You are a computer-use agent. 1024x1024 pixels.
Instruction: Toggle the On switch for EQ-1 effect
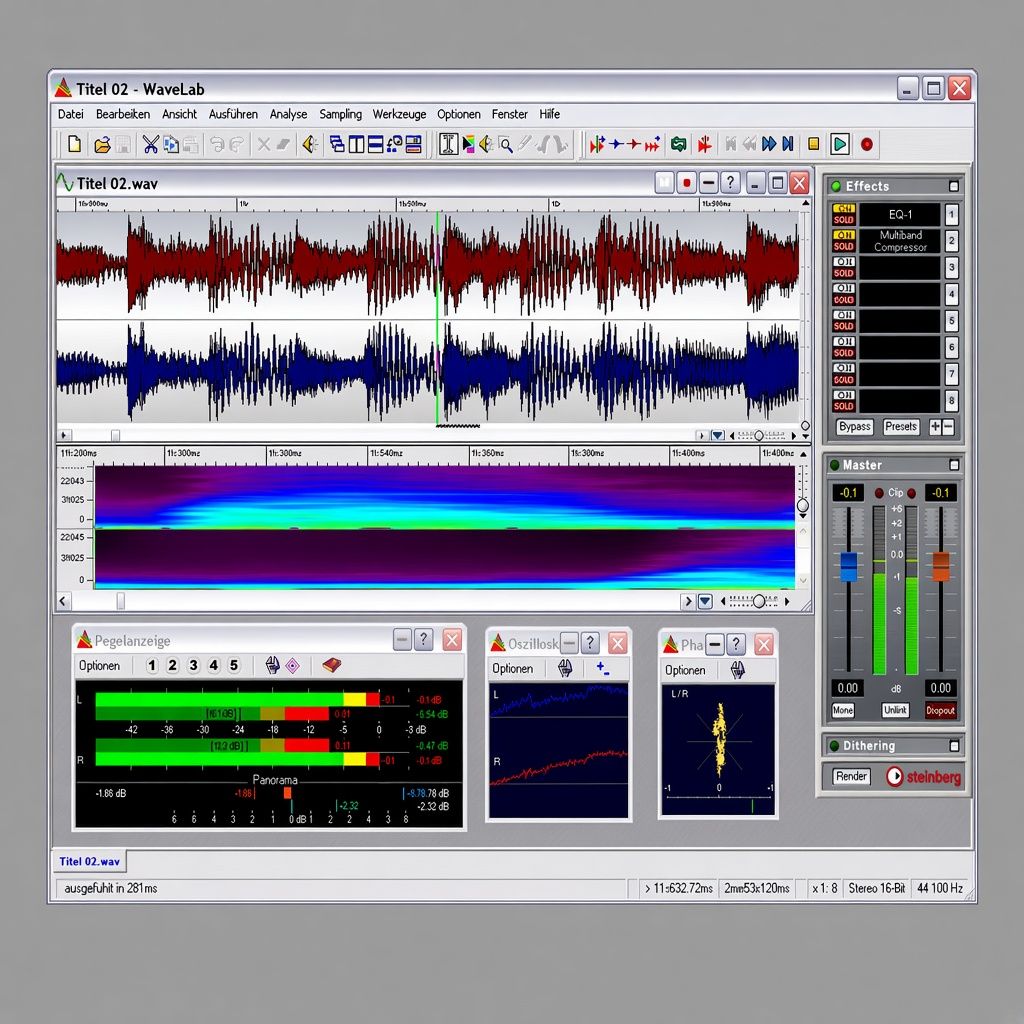tap(844, 208)
